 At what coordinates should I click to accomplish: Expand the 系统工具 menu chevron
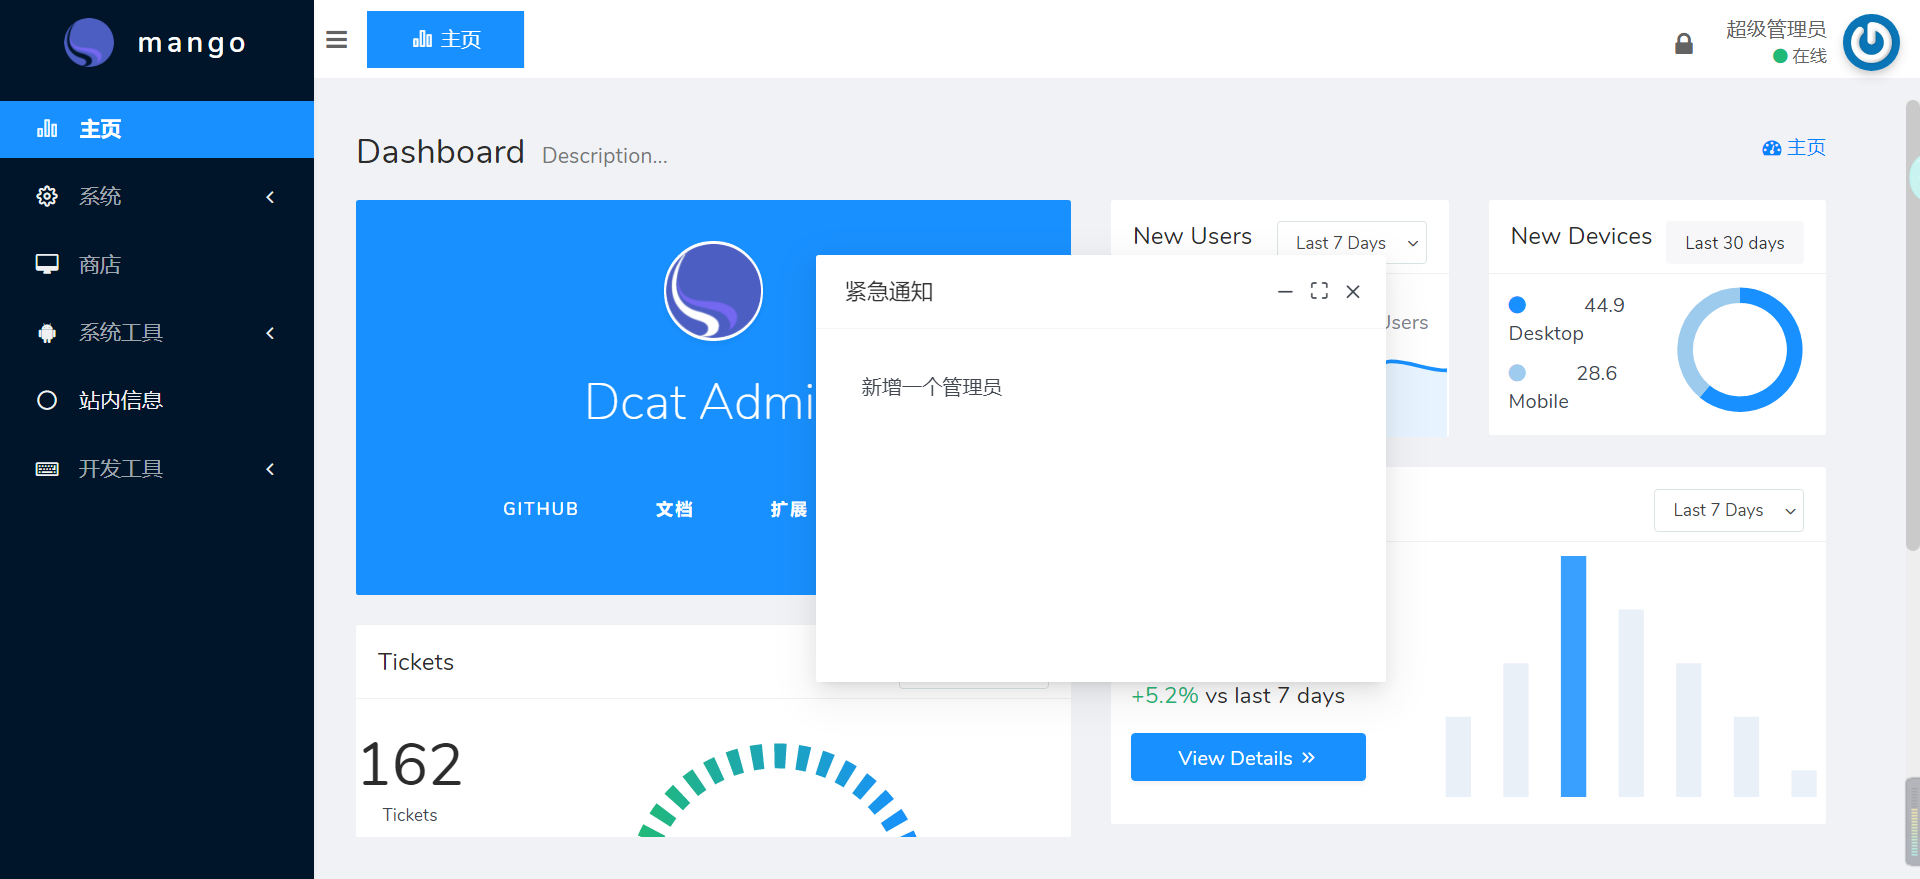[270, 333]
